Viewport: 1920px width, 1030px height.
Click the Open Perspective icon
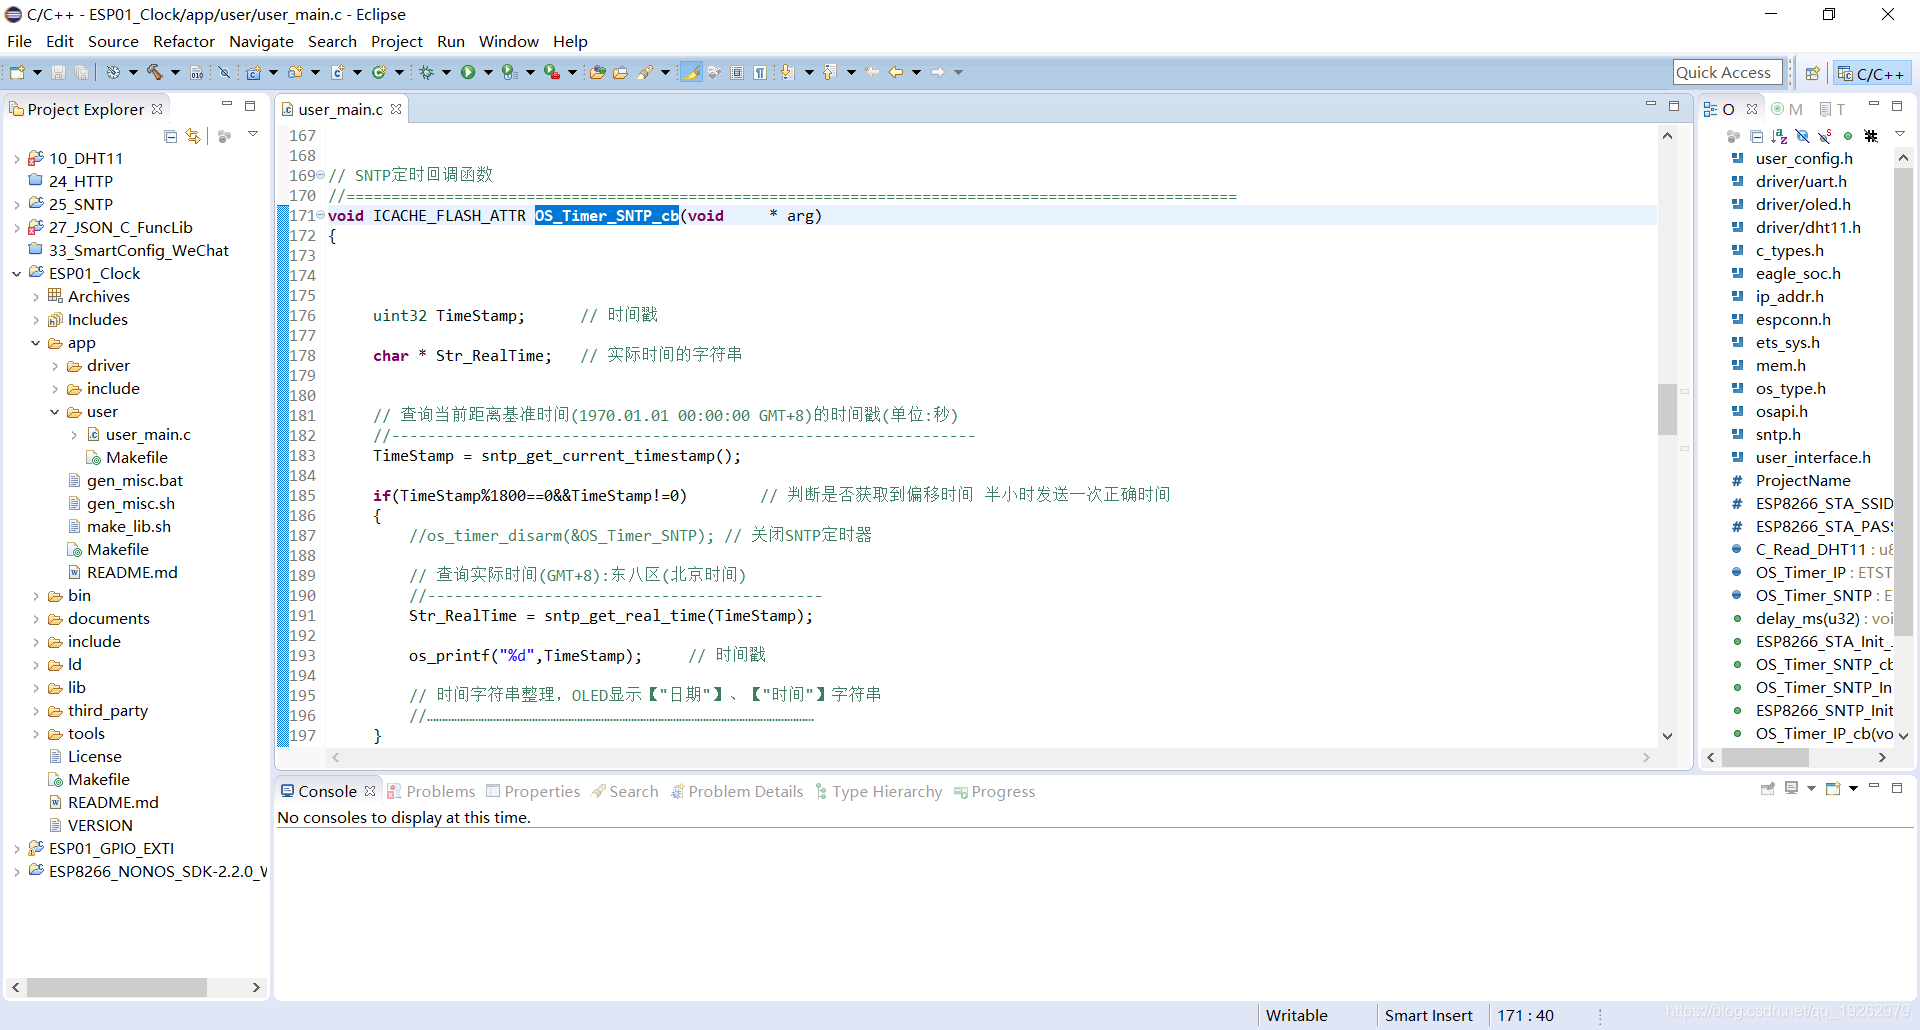[1812, 73]
